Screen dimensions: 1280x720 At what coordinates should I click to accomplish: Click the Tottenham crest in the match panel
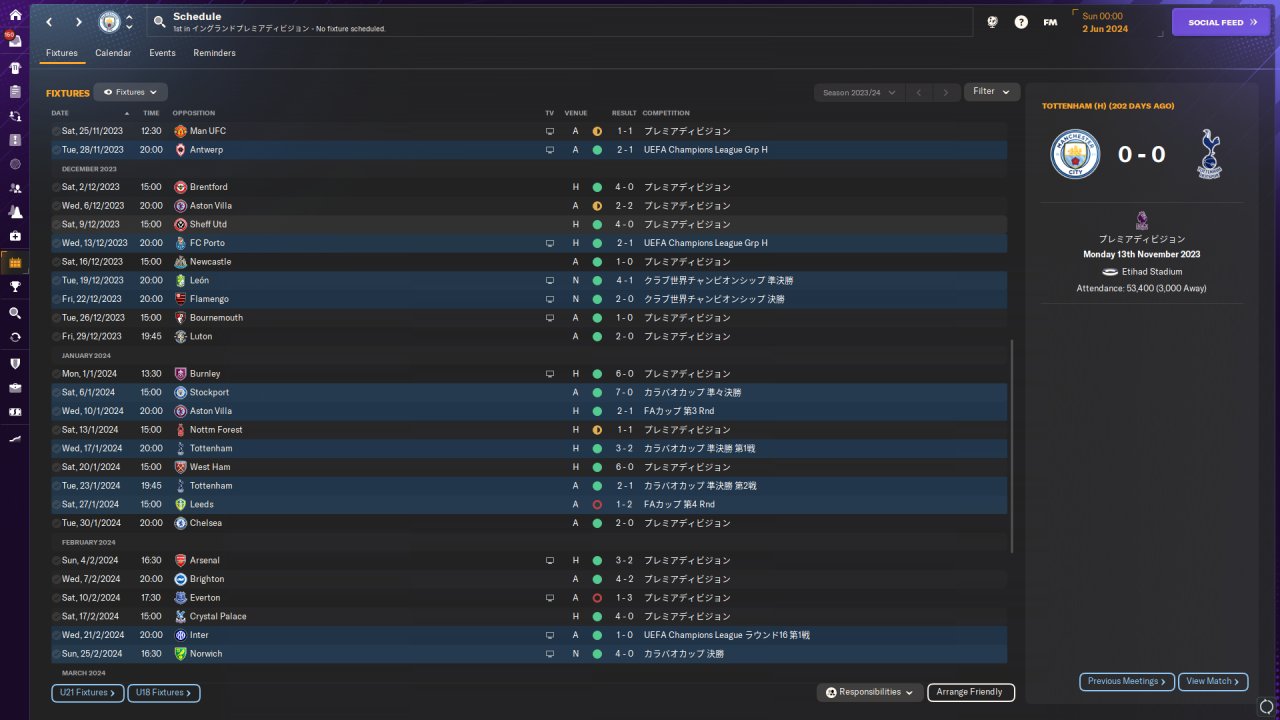(1209, 154)
